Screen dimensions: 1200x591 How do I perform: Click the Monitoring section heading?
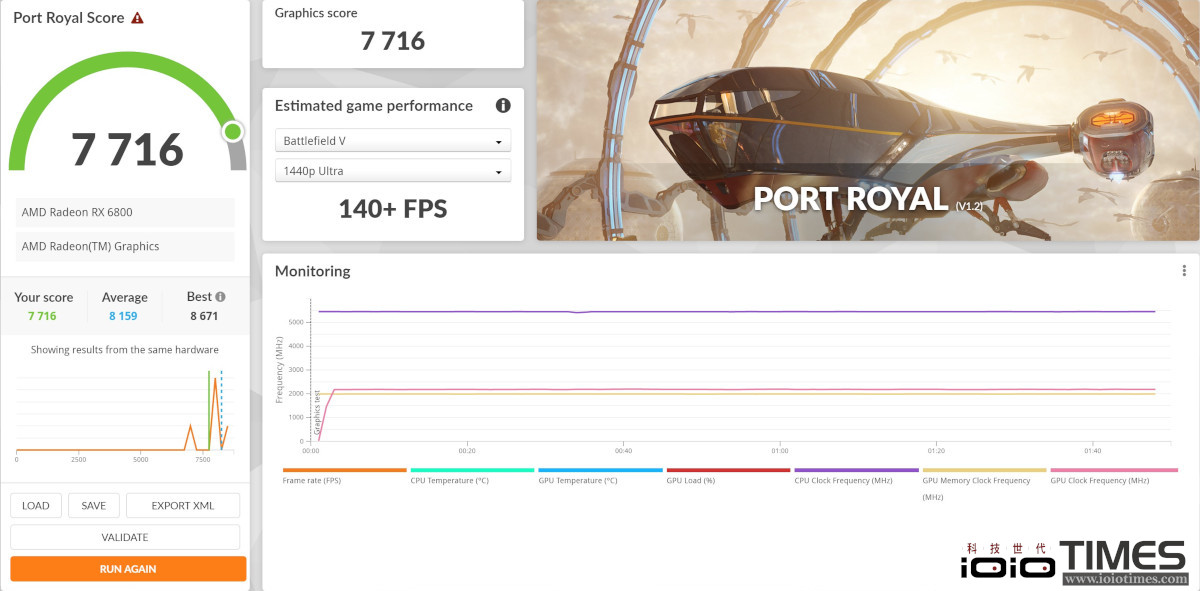pyautogui.click(x=313, y=271)
